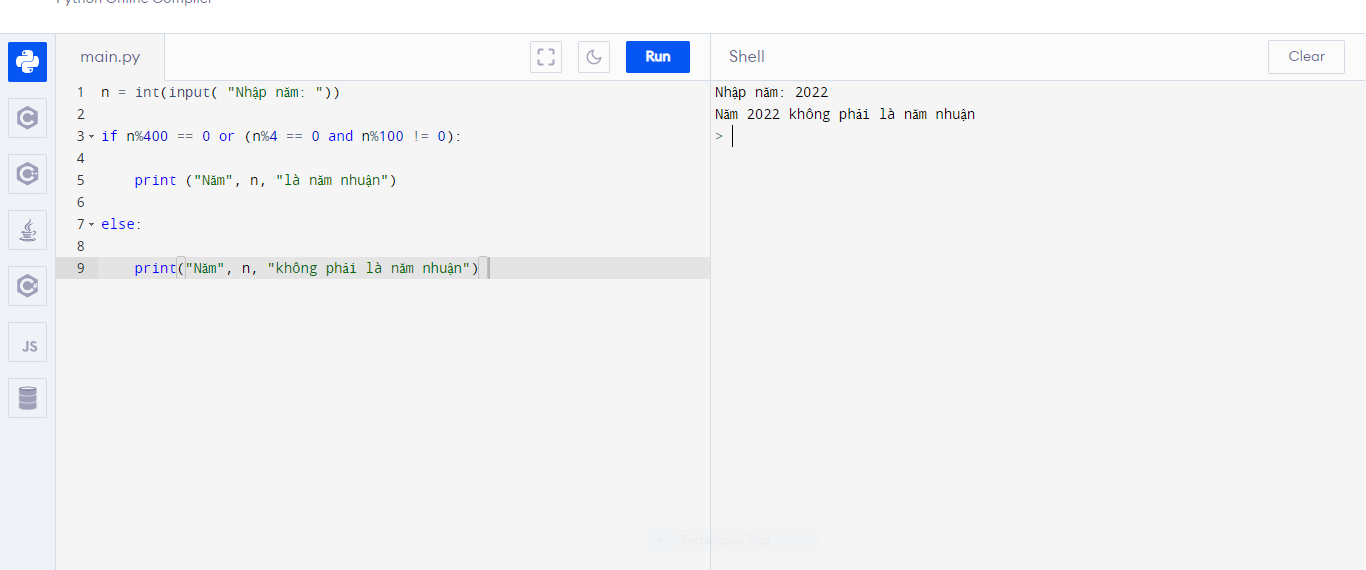Click the Shell panel header
The image size is (1366, 570).
(x=747, y=57)
